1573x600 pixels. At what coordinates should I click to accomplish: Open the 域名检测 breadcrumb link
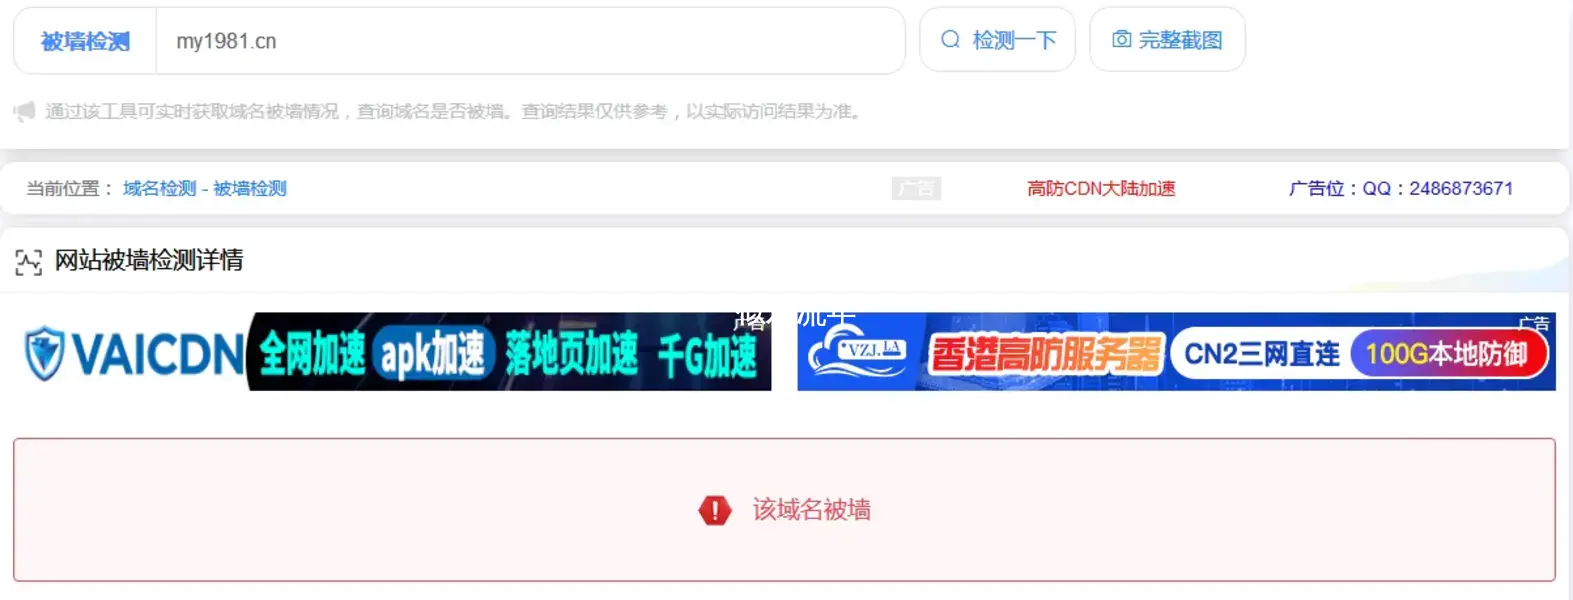coord(159,188)
